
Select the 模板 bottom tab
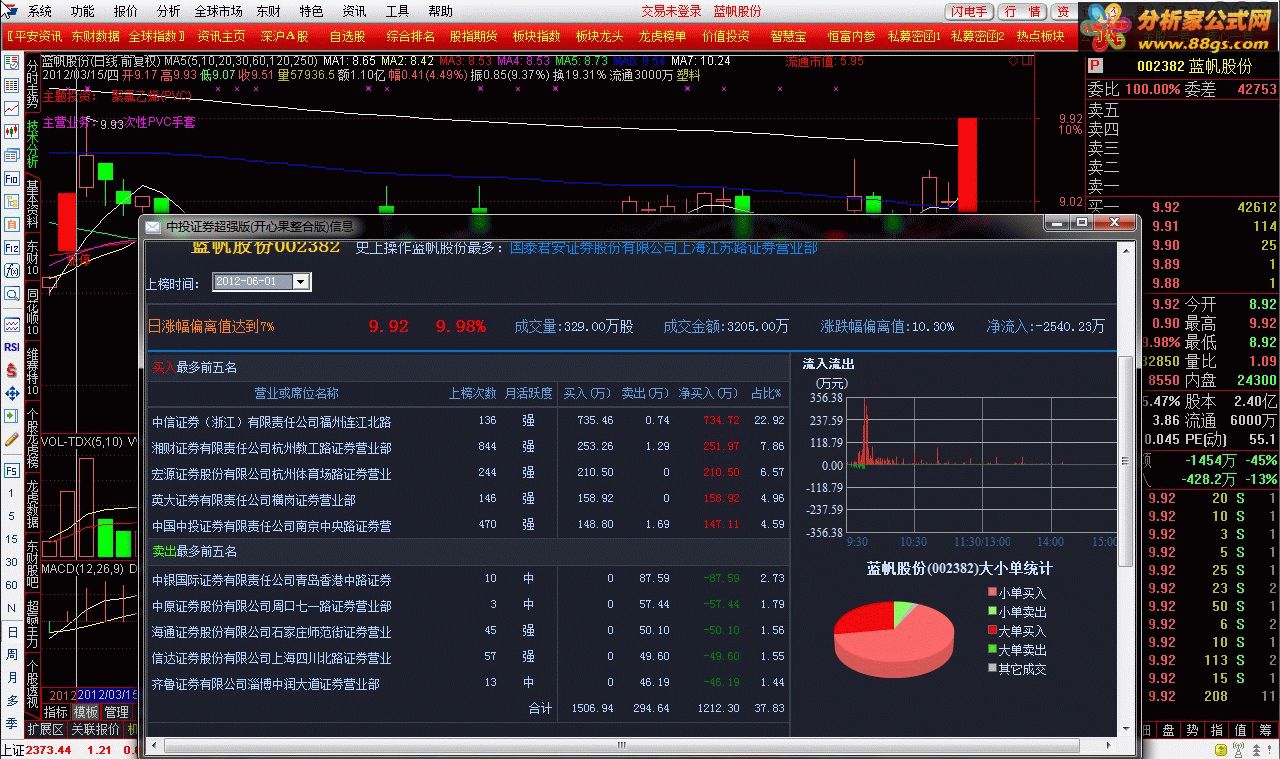(86, 712)
